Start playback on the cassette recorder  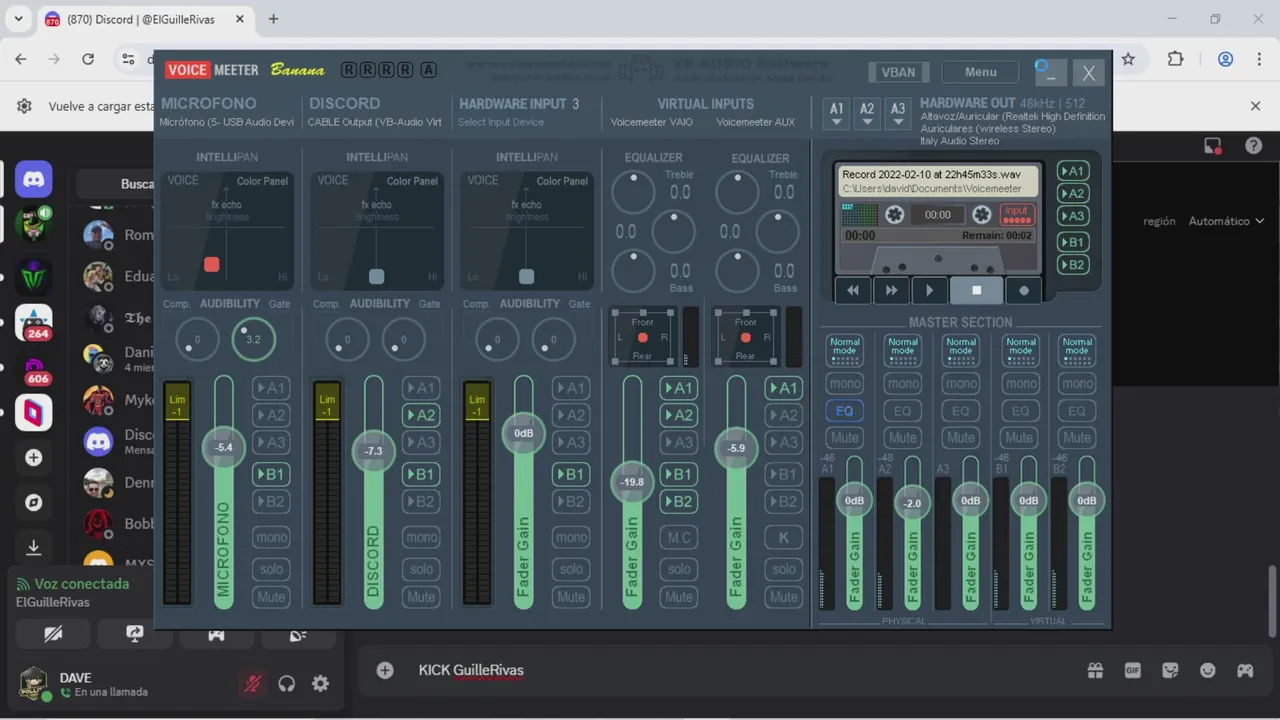(929, 290)
